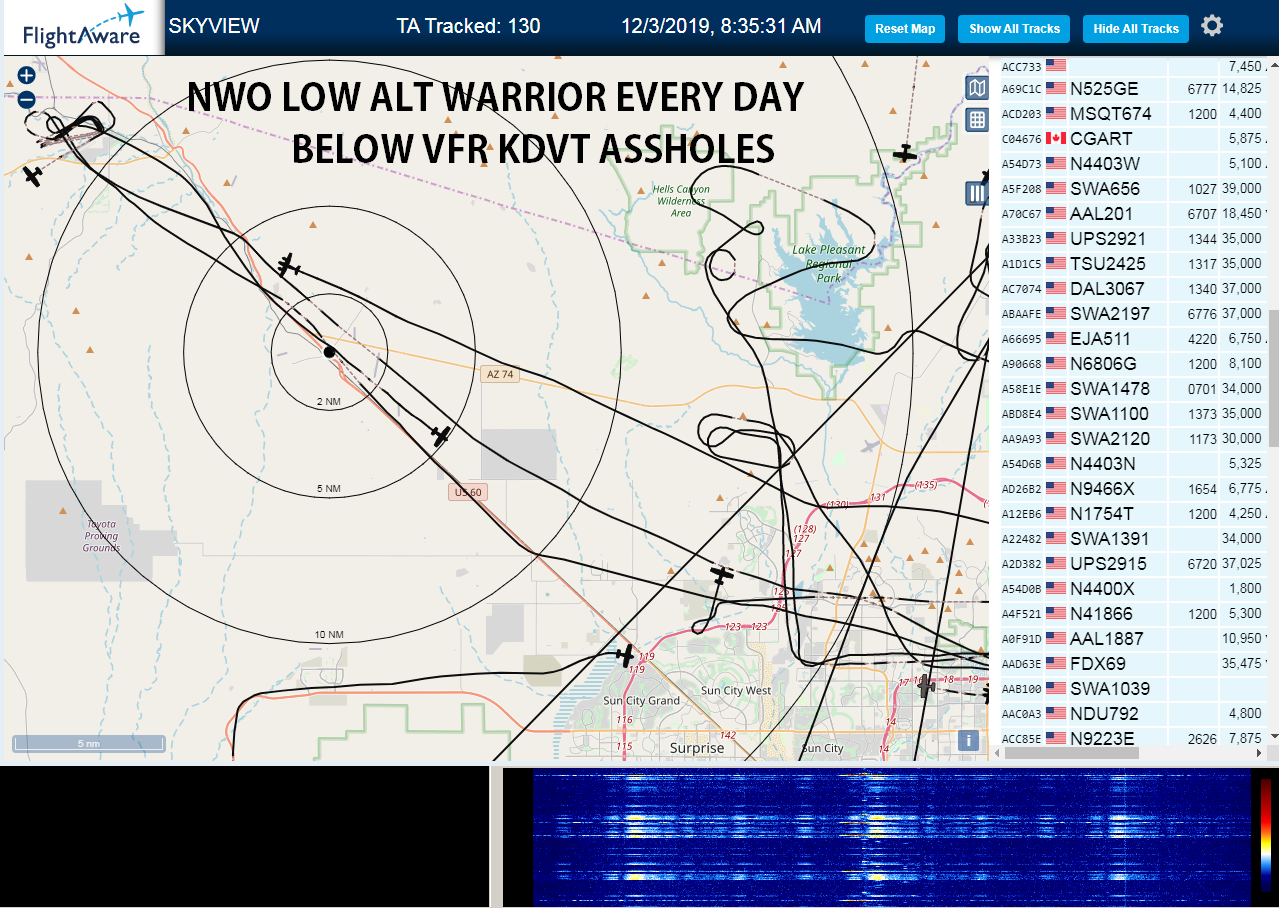Toggle the map grid overlay icon

tap(976, 120)
